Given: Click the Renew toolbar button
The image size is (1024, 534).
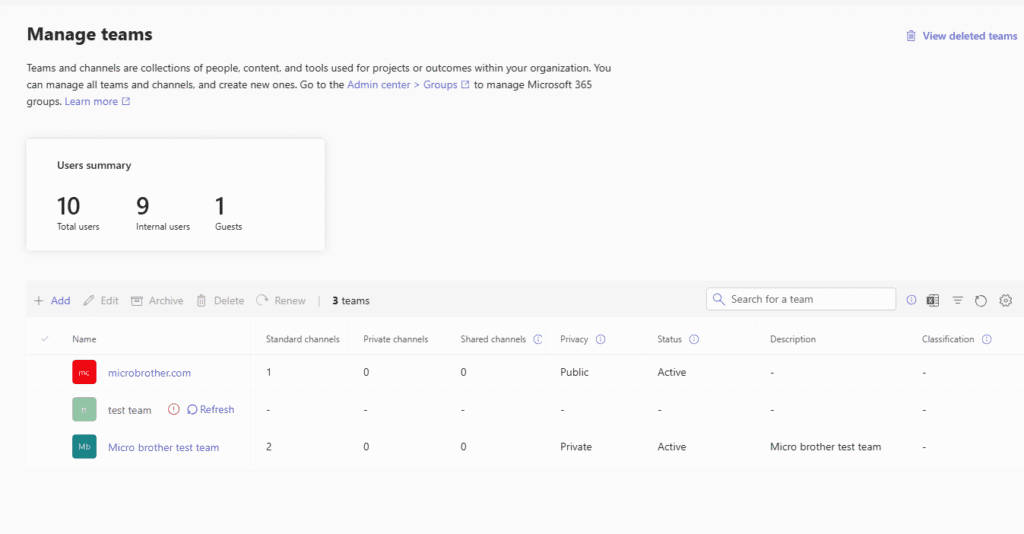Looking at the screenshot, I should (x=281, y=300).
